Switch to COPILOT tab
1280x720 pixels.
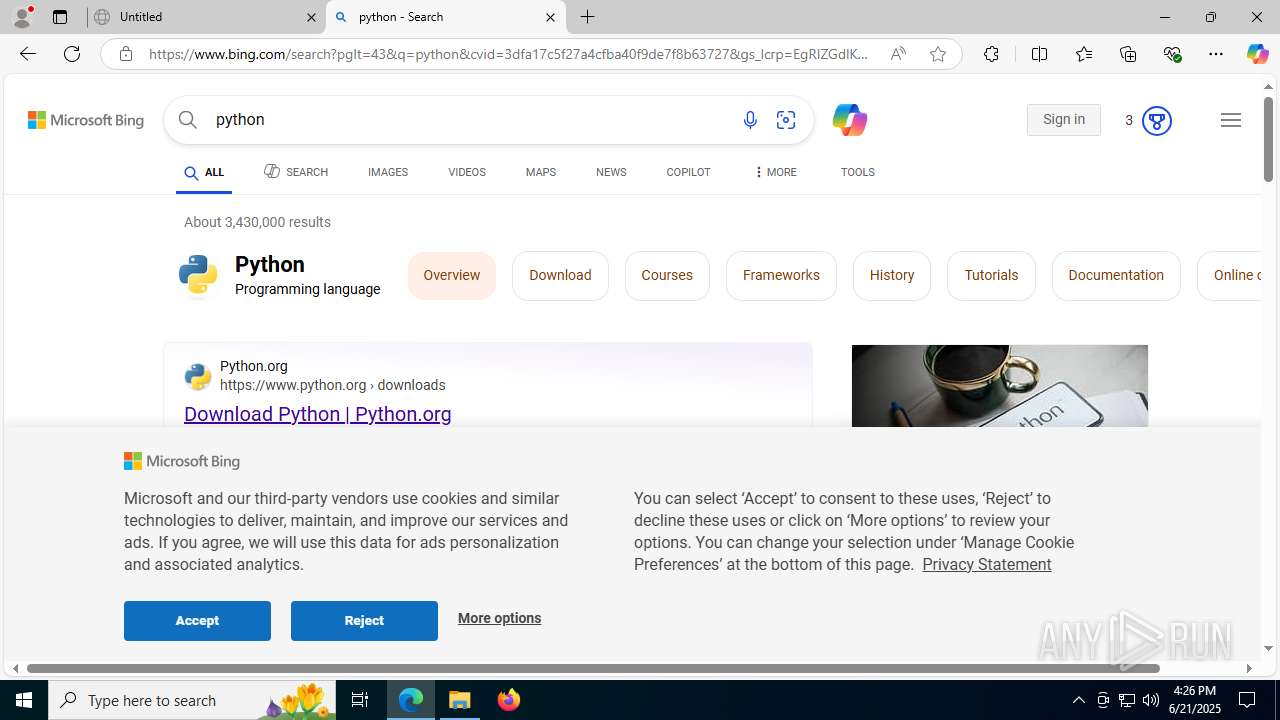(688, 172)
